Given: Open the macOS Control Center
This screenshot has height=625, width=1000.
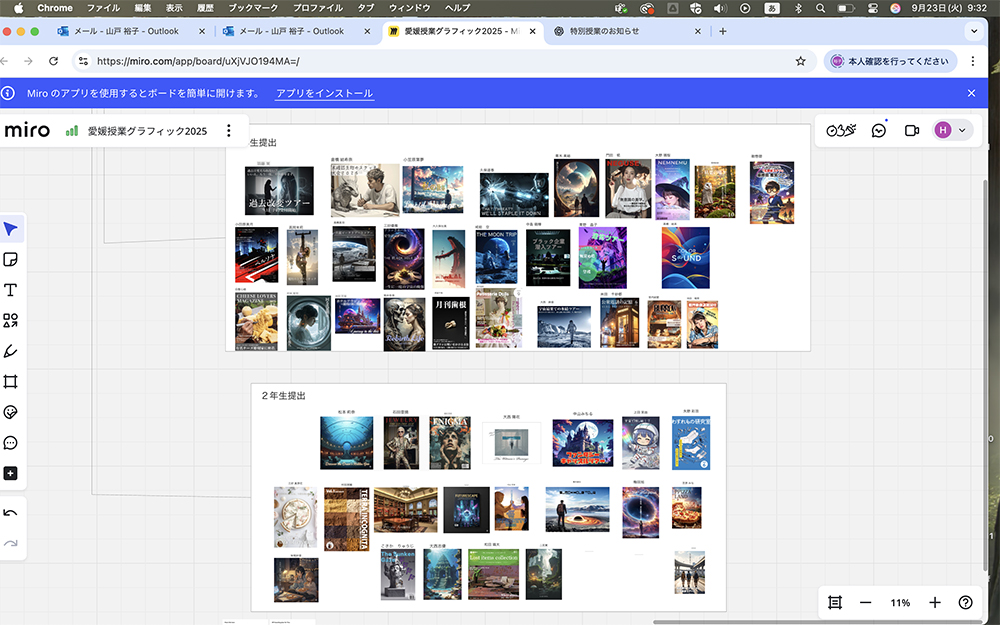Looking at the screenshot, I should tap(873, 8).
